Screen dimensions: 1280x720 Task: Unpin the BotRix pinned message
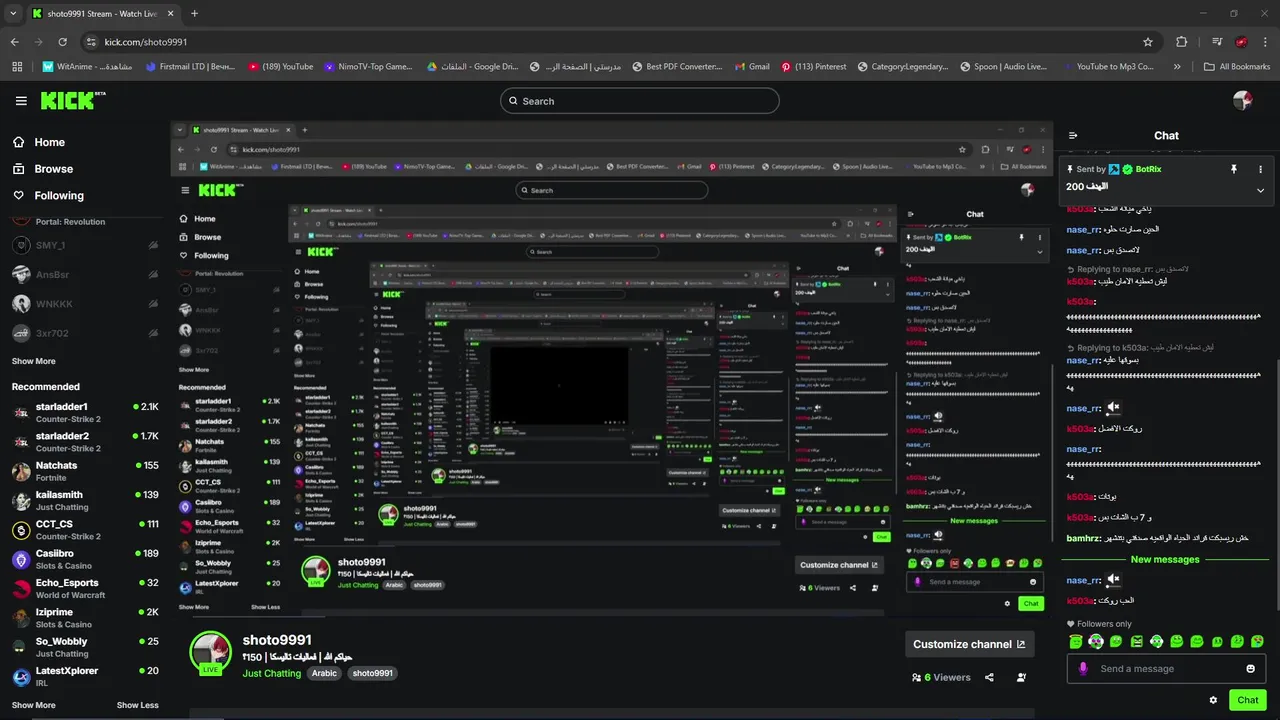click(x=1234, y=170)
